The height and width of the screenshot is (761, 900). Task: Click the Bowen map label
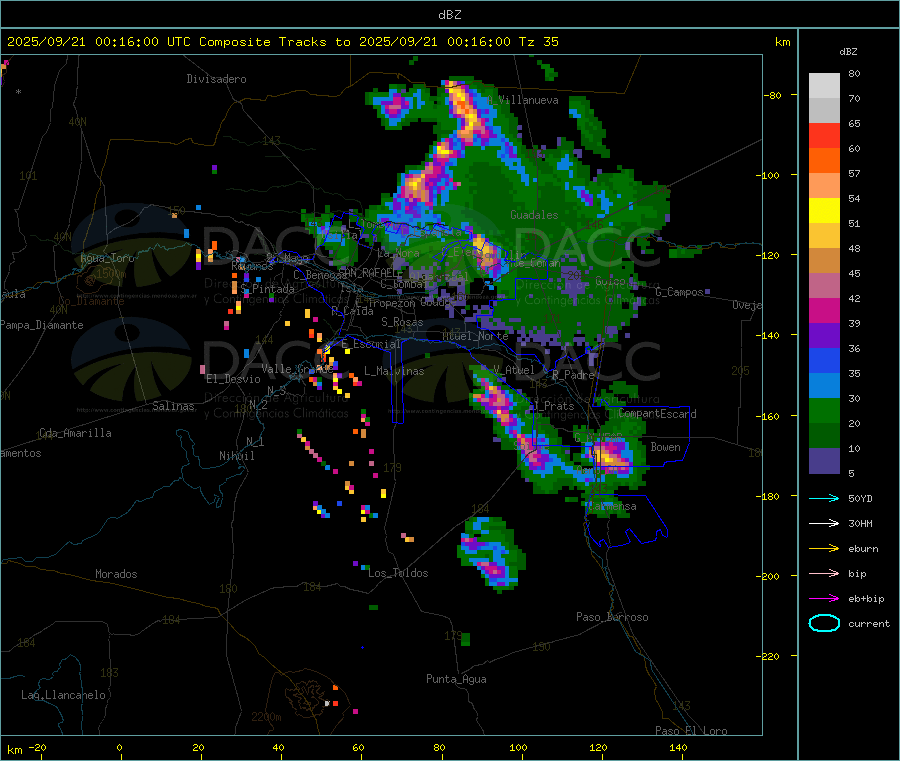pos(665,447)
